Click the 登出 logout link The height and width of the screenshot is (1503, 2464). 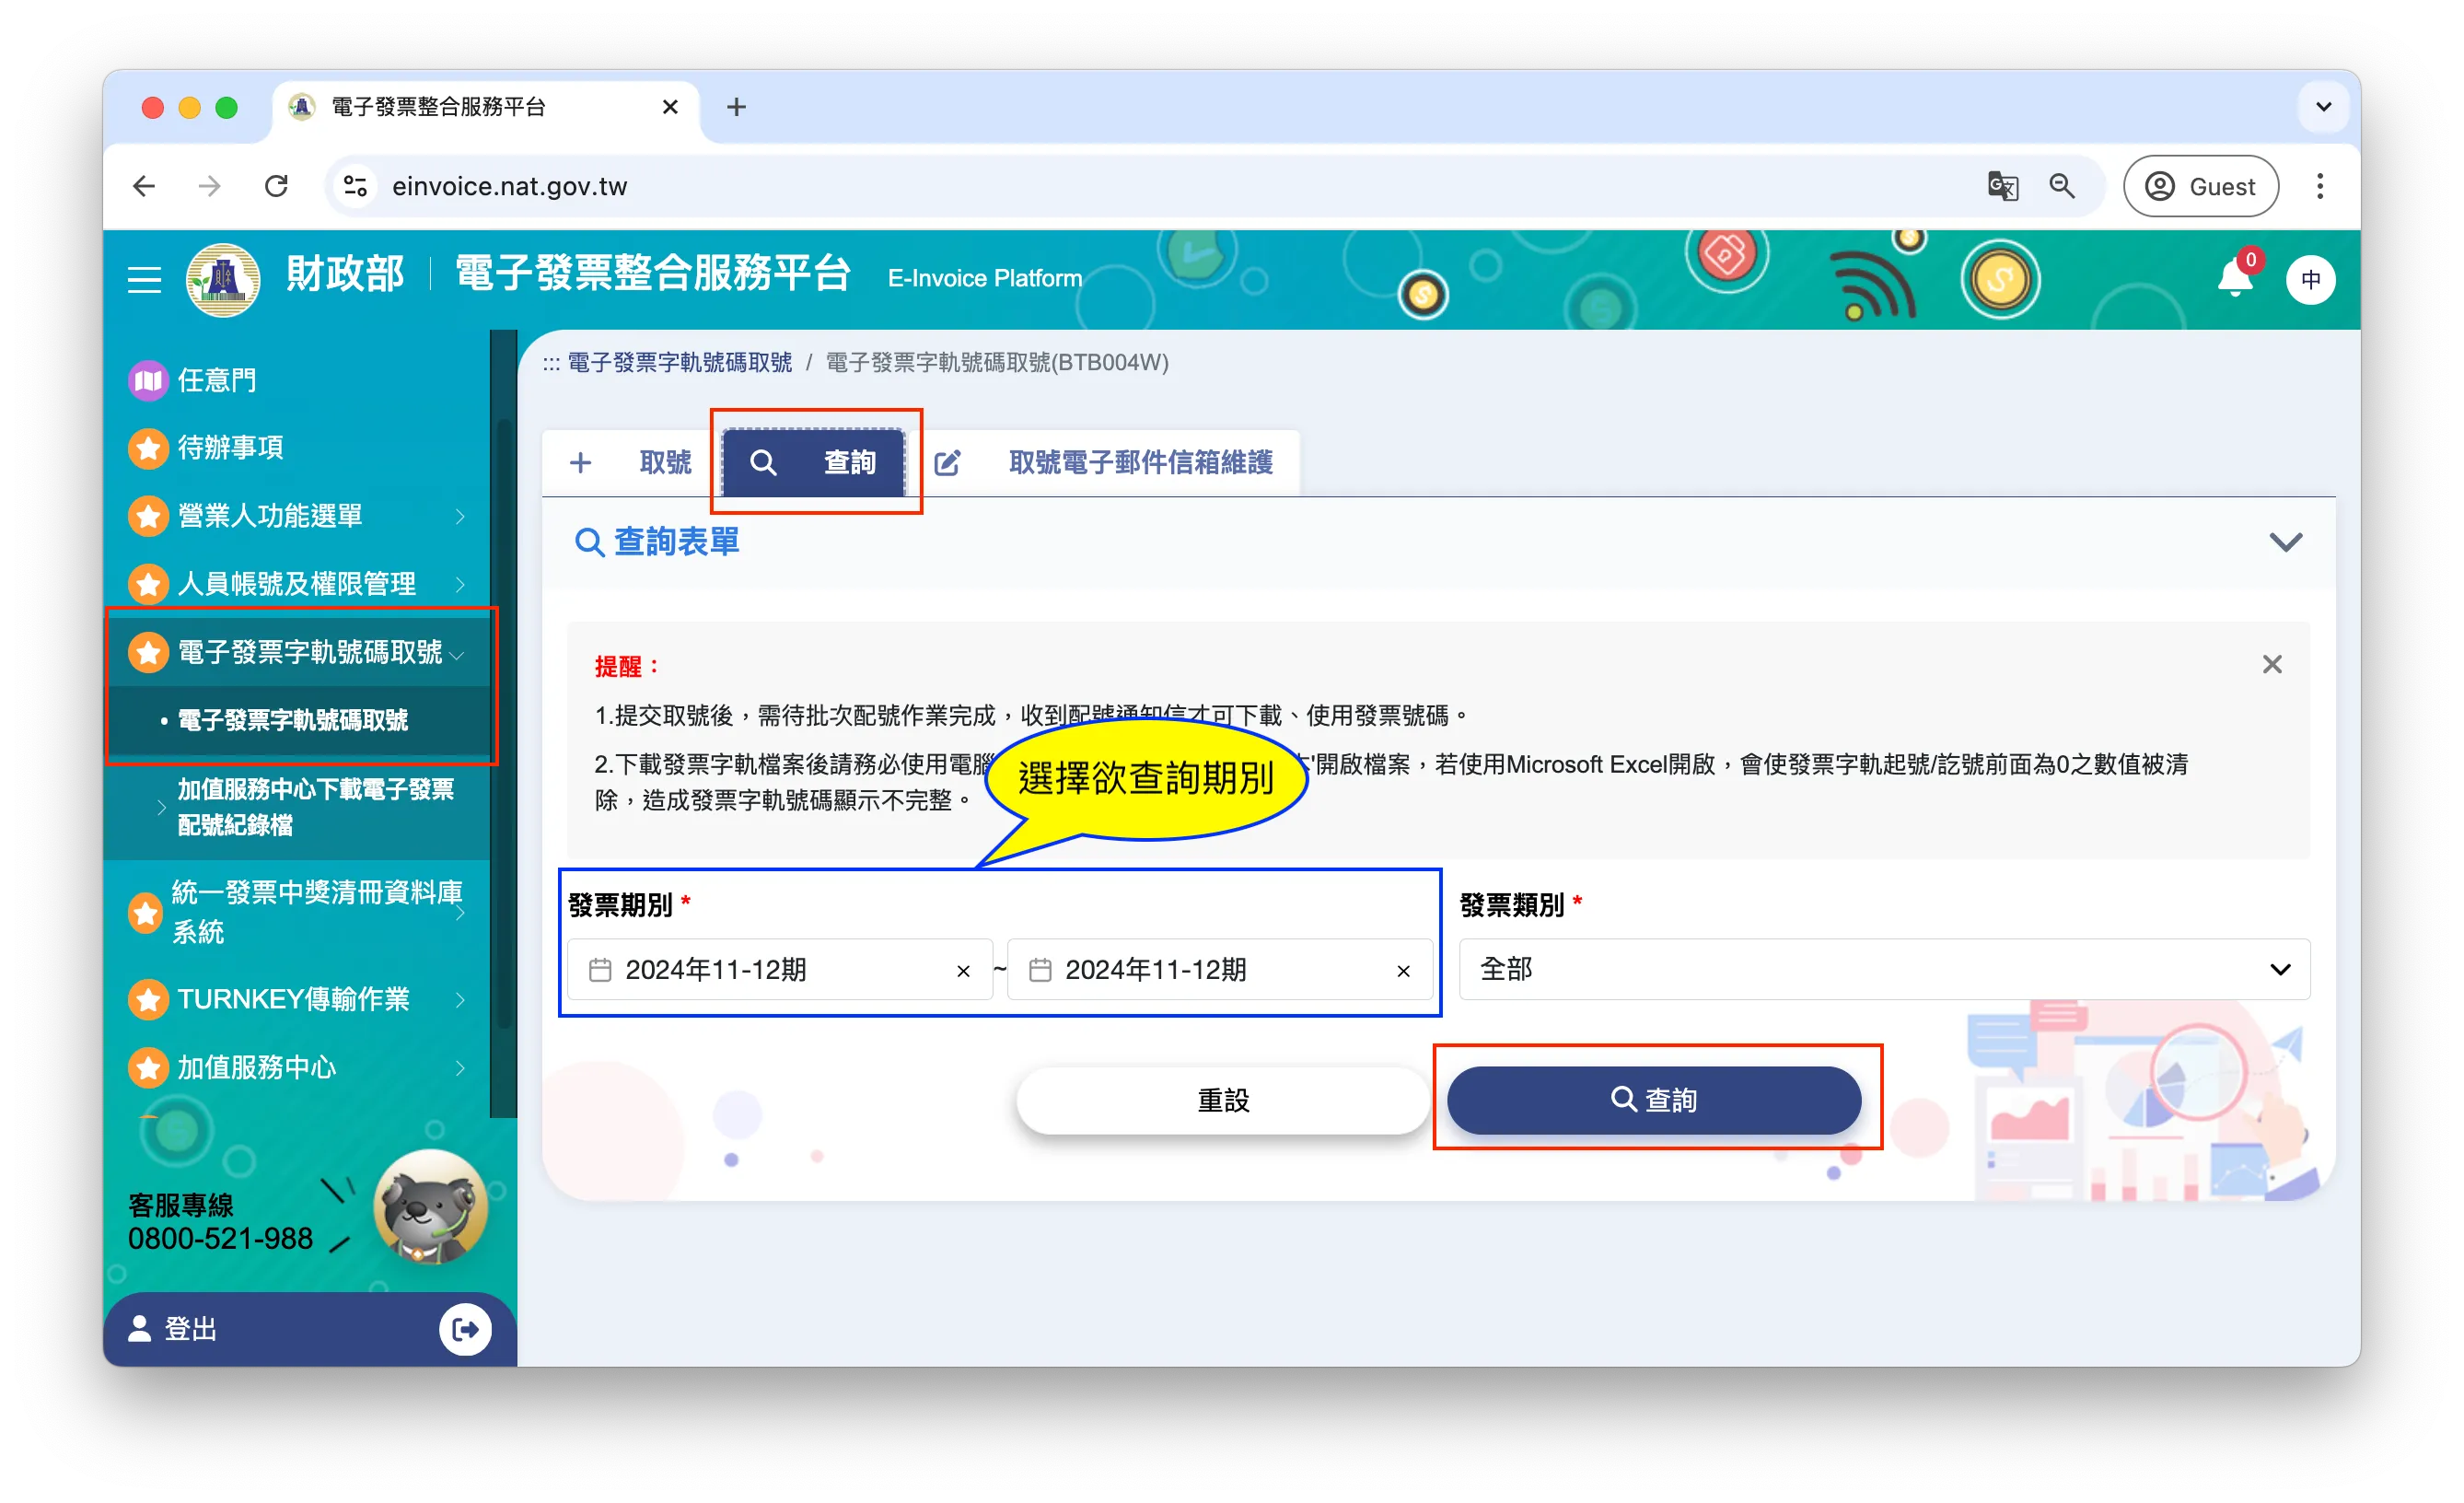191,1329
